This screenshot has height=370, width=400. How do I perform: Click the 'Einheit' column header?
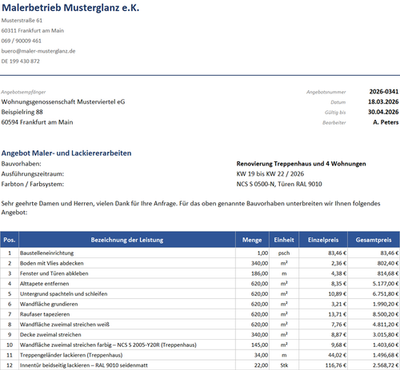point(284,240)
